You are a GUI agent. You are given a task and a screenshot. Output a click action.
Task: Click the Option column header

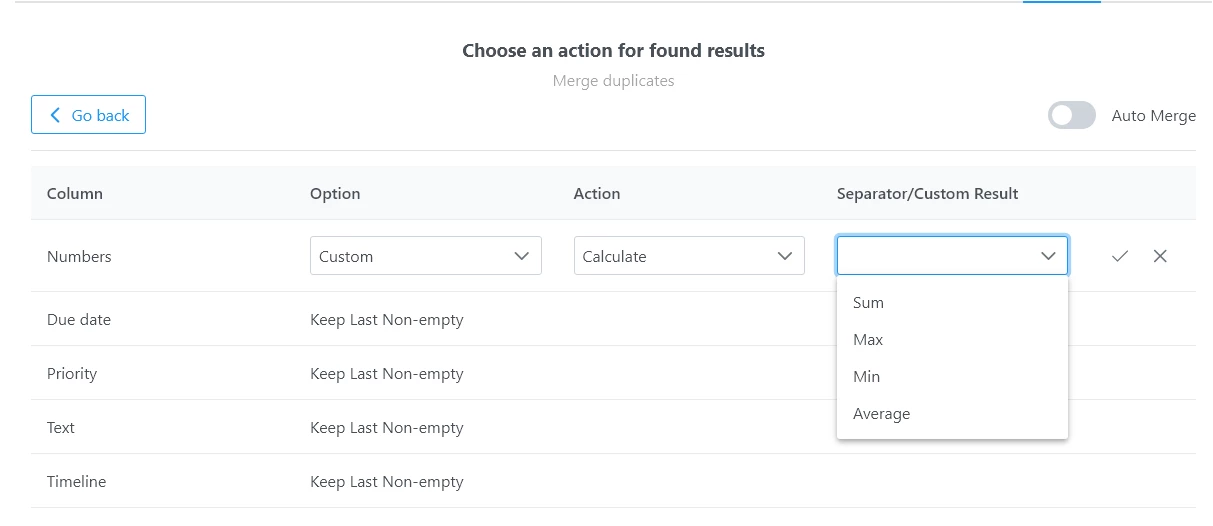coord(335,194)
